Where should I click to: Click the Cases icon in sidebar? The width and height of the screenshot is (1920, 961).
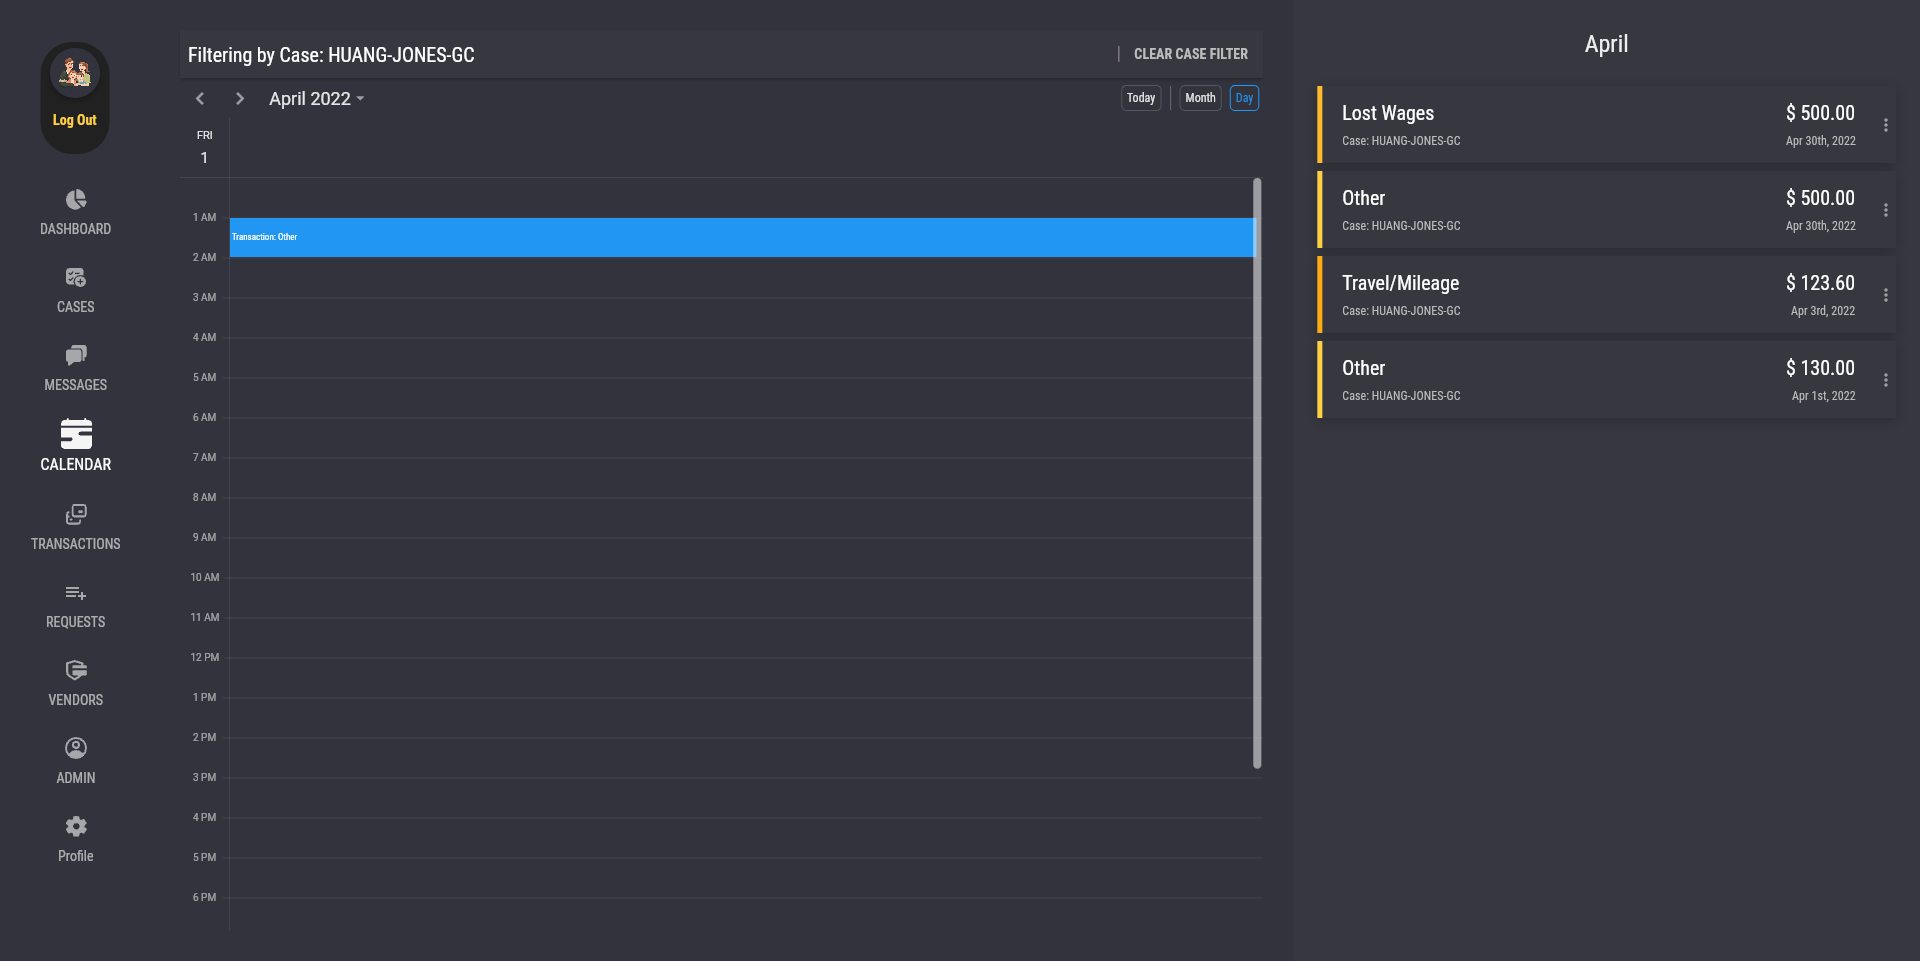76,278
